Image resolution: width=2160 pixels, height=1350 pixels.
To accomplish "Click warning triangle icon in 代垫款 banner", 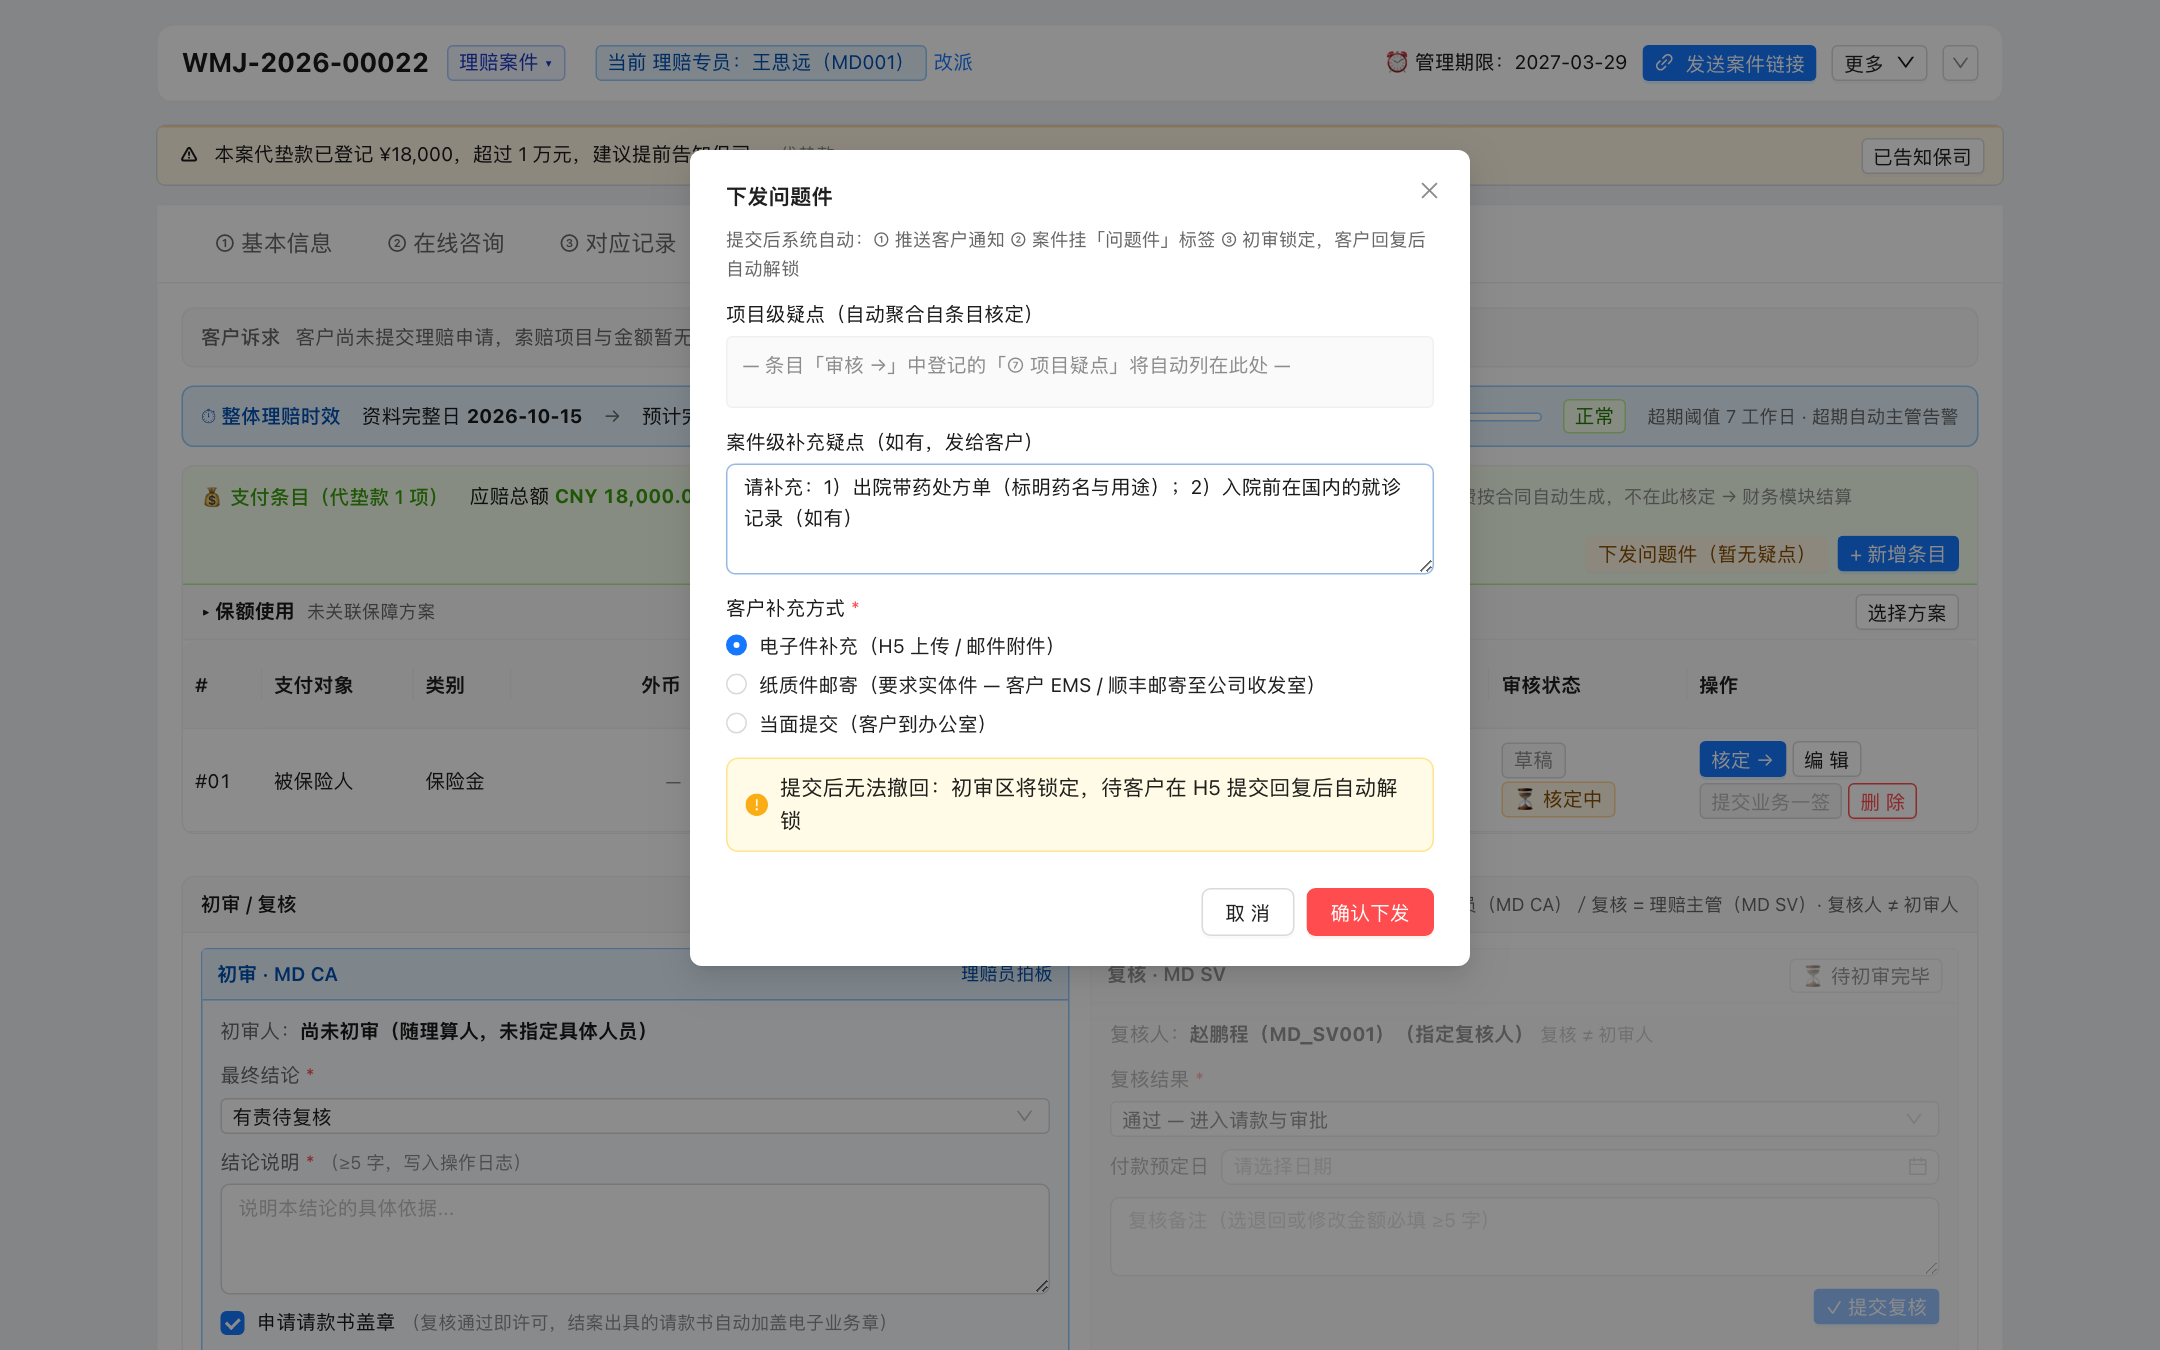I will click(x=189, y=154).
